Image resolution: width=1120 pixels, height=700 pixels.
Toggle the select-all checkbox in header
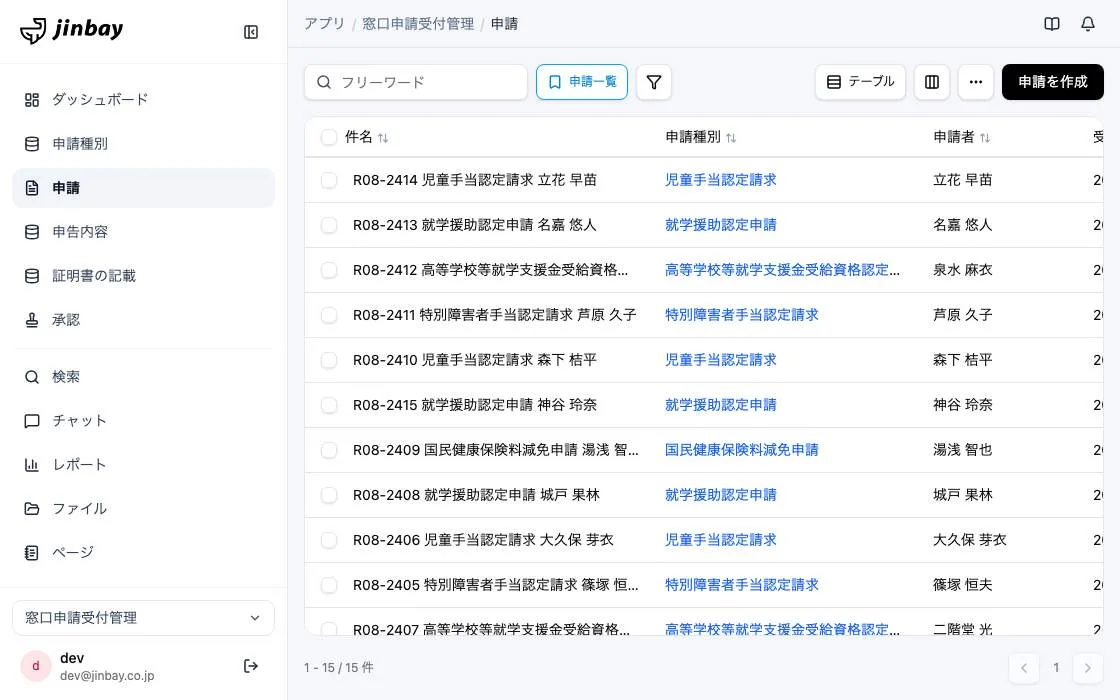coord(329,137)
